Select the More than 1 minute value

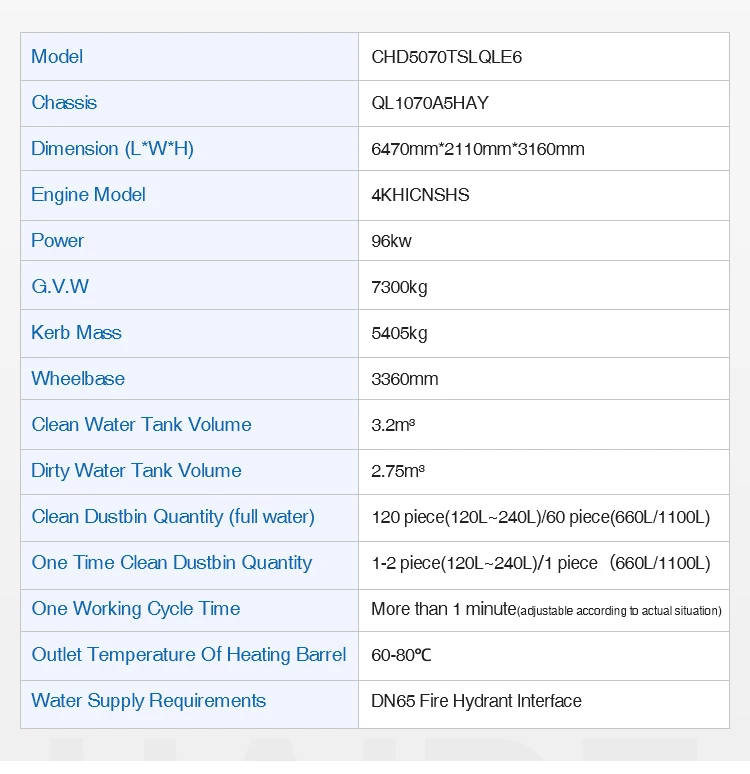444,609
